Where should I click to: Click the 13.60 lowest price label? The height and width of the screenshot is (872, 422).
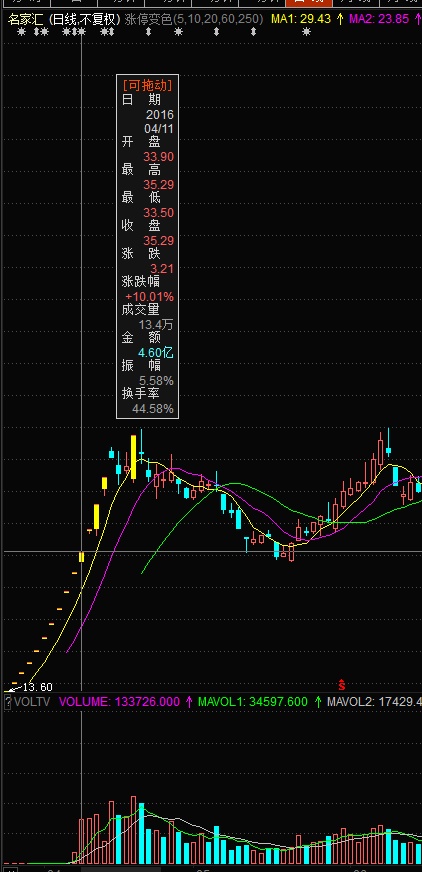tap(38, 687)
